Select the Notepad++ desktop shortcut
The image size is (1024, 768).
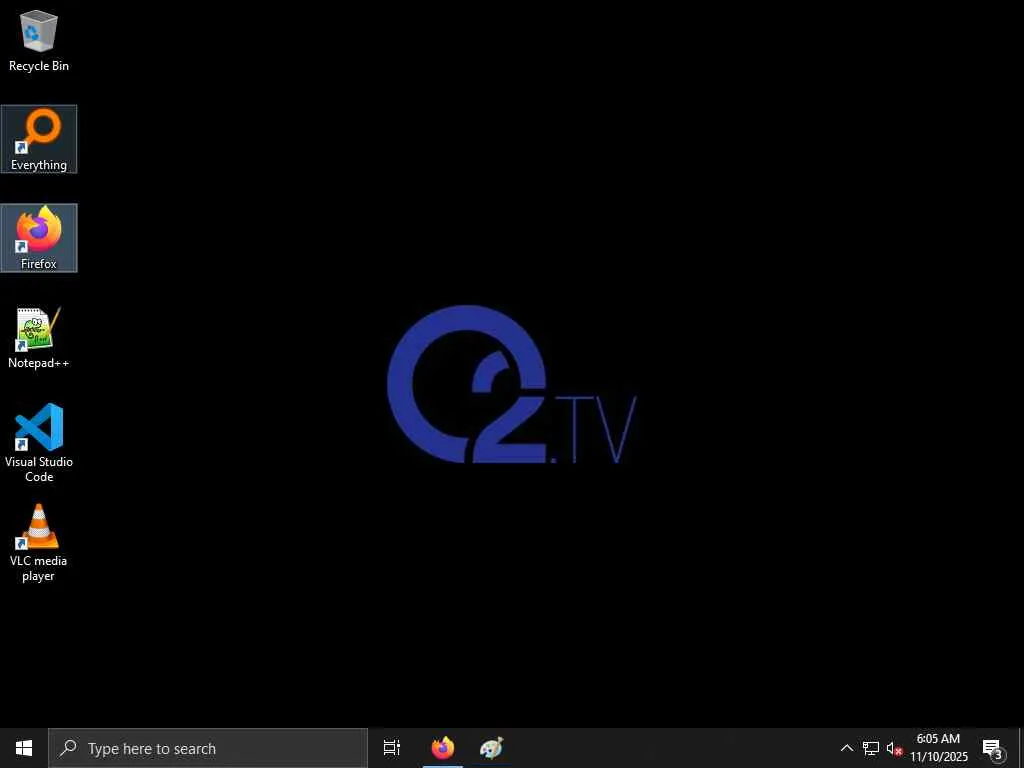tap(39, 338)
